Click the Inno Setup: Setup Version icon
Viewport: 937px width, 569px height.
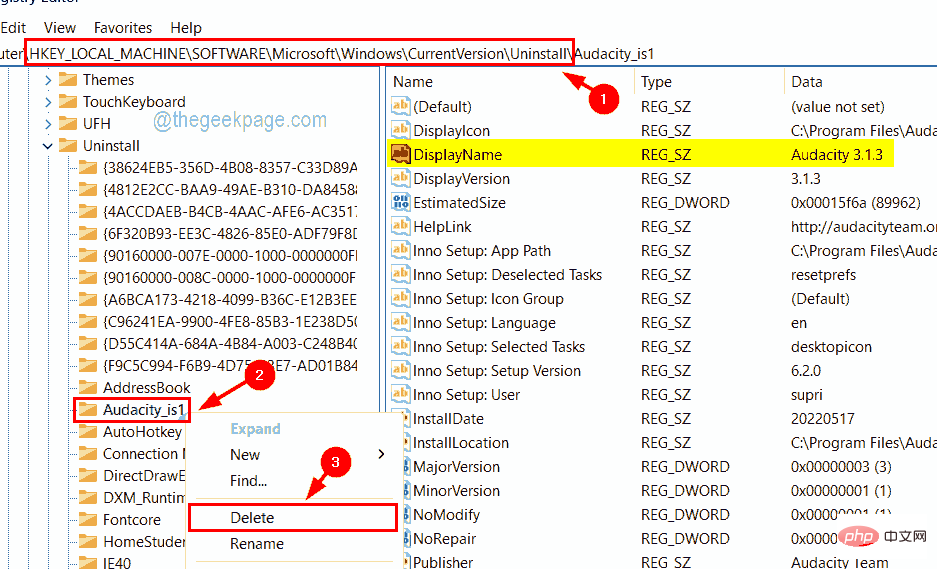pos(400,370)
